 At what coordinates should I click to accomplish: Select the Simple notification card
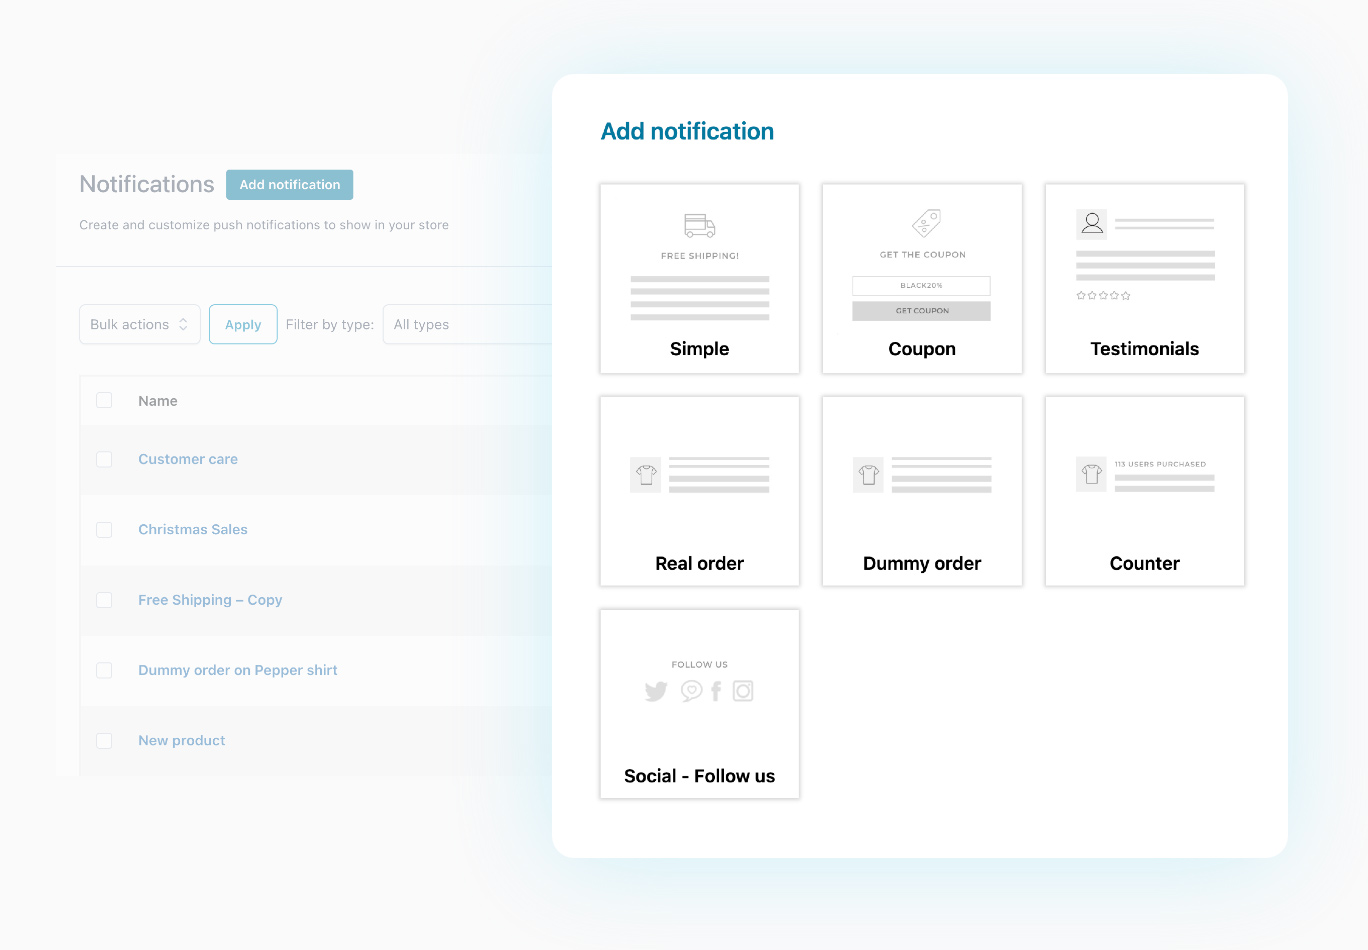[700, 279]
